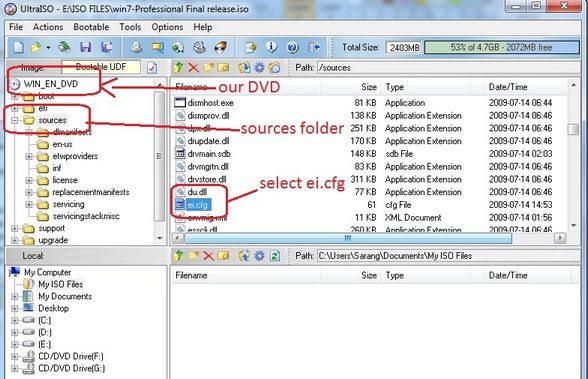The image size is (588, 379).
Task: Click the green Refresh icon in Local toolbar
Action: [x=275, y=256]
